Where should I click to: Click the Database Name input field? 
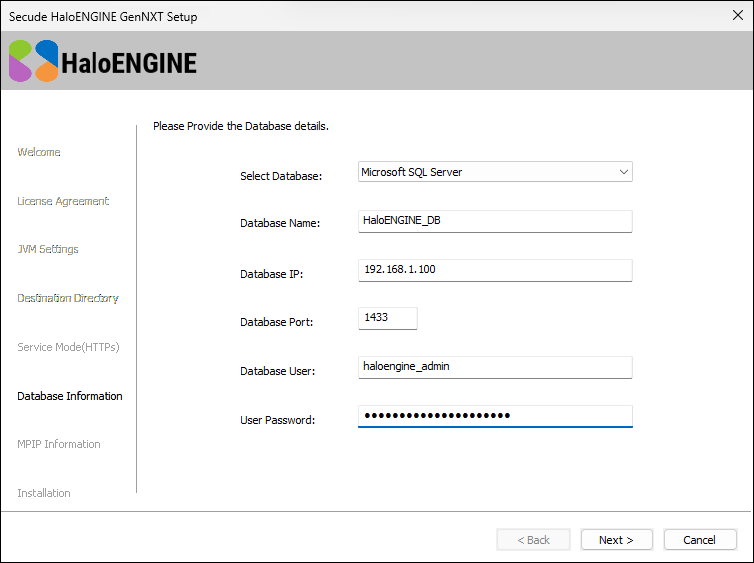tap(495, 221)
